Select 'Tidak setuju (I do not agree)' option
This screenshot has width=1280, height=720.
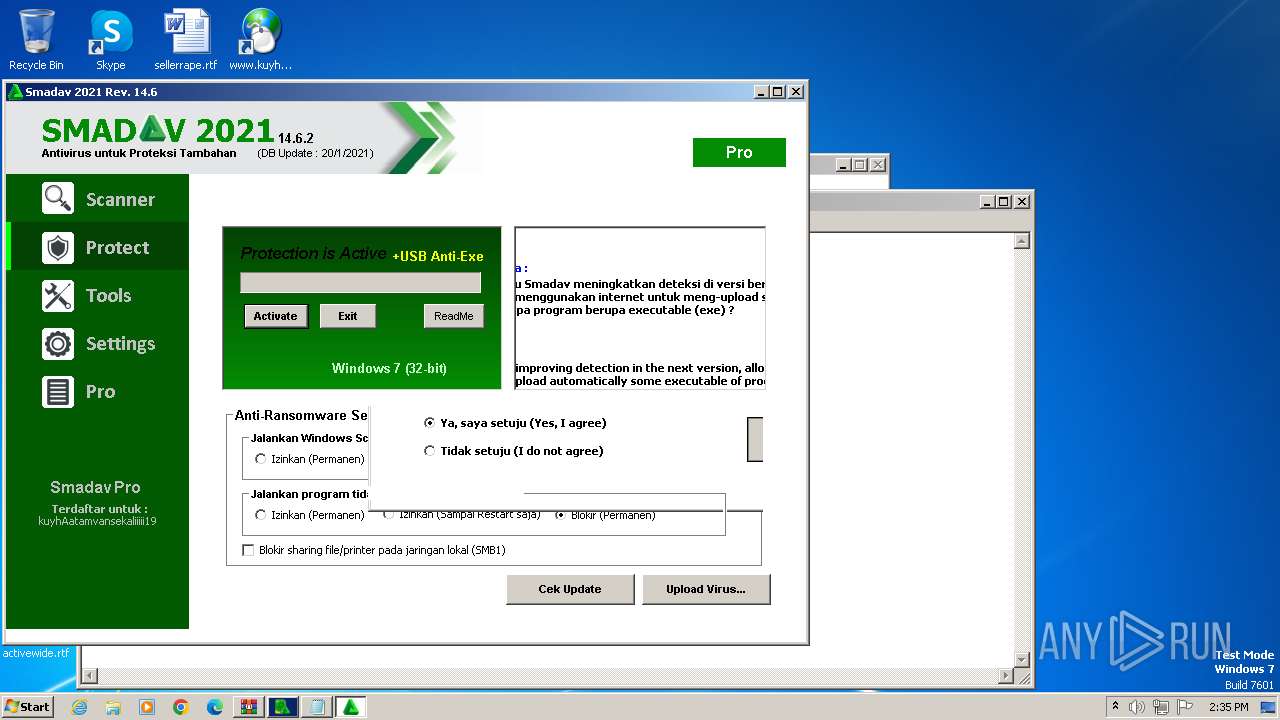tap(514, 451)
